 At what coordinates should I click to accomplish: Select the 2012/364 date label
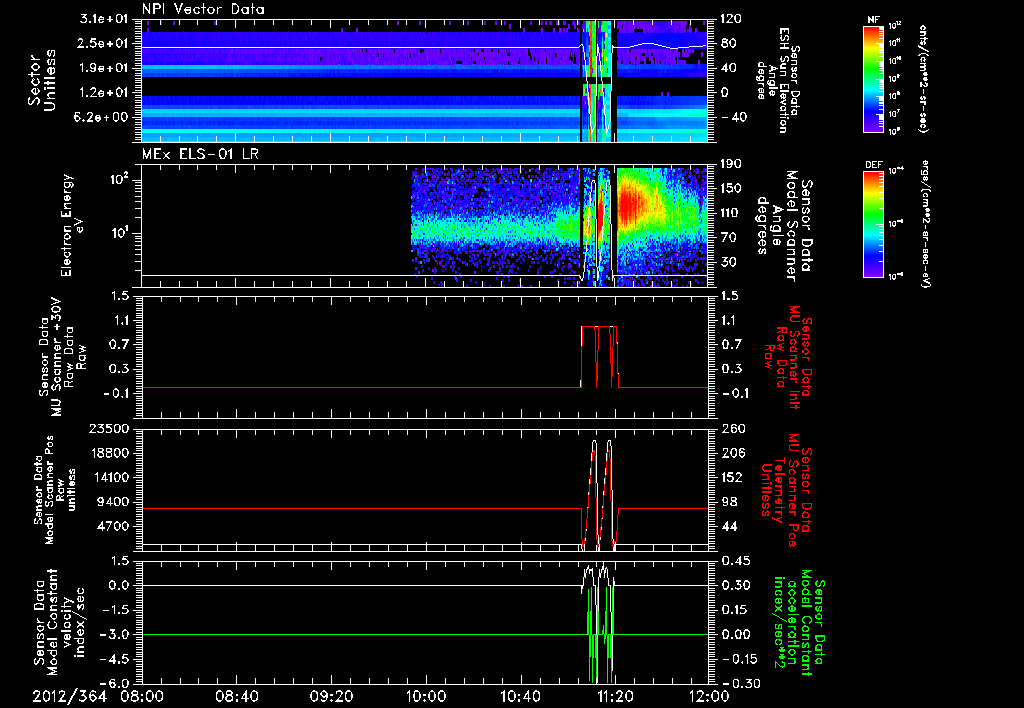70,696
